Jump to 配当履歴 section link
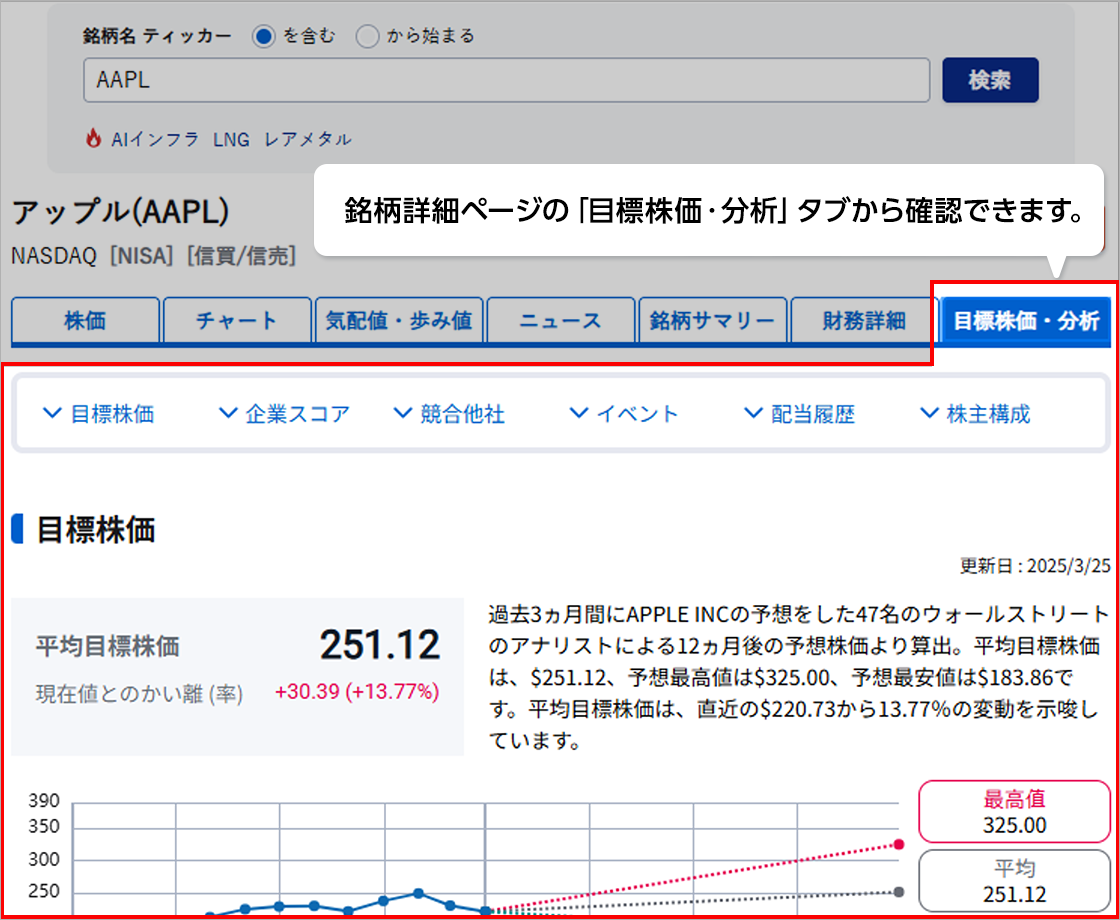Image resolution: width=1120 pixels, height=920 pixels. click(799, 414)
